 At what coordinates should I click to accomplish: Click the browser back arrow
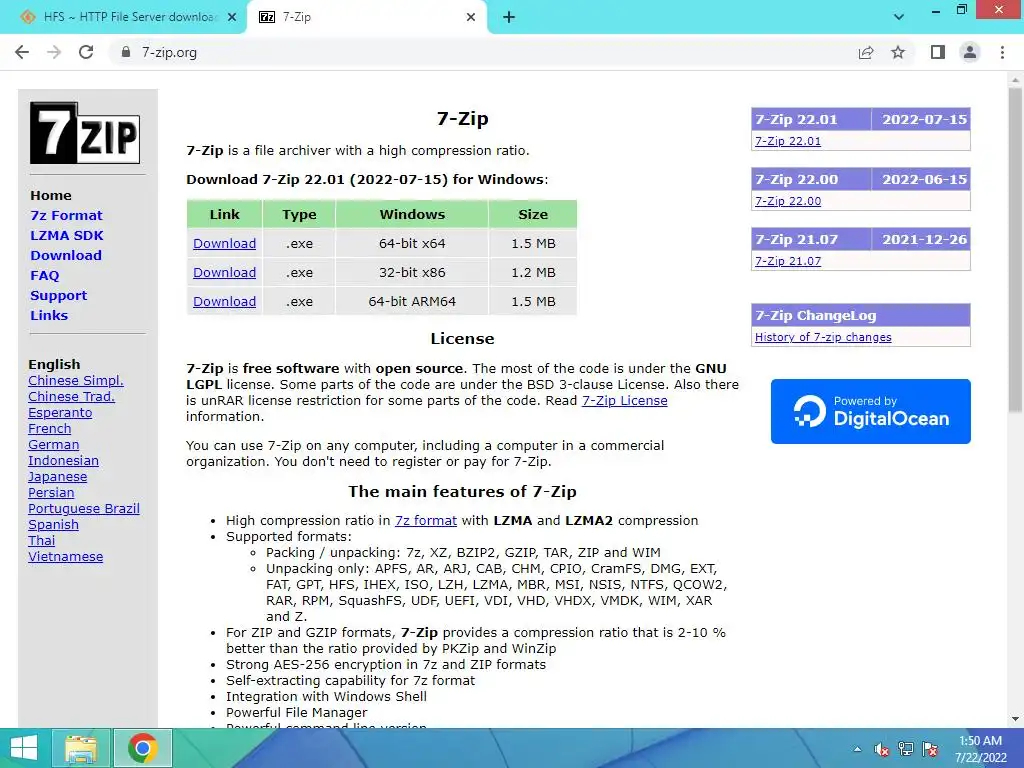tap(22, 52)
